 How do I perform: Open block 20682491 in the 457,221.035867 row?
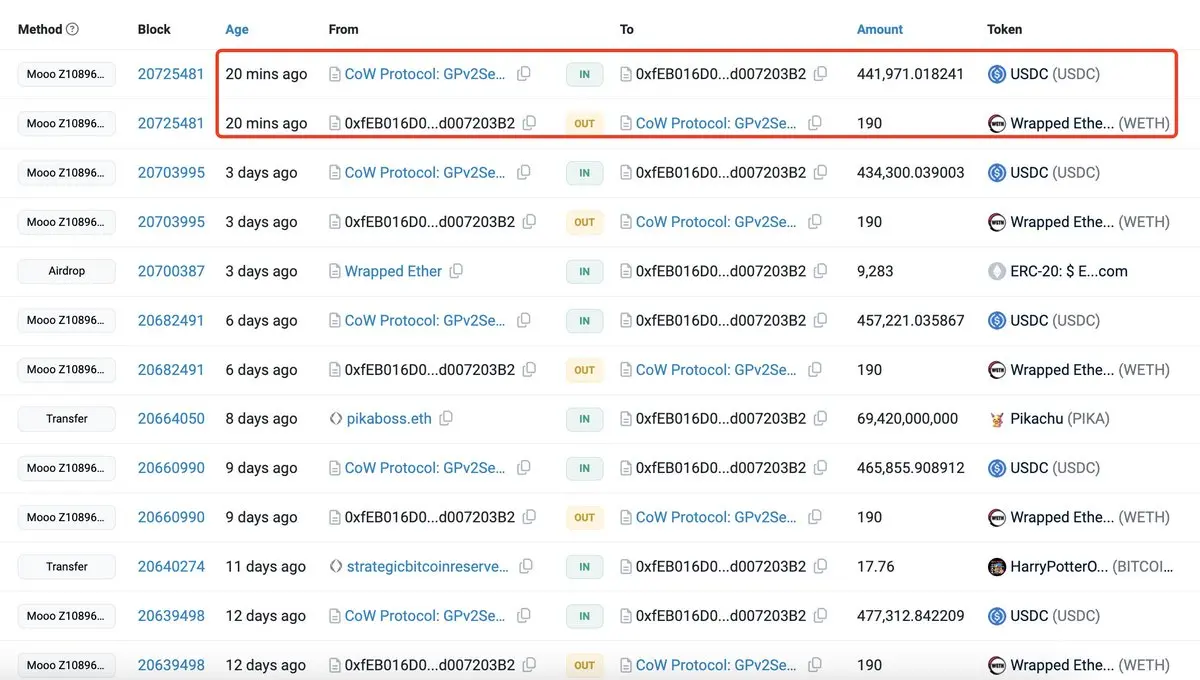[x=171, y=320]
